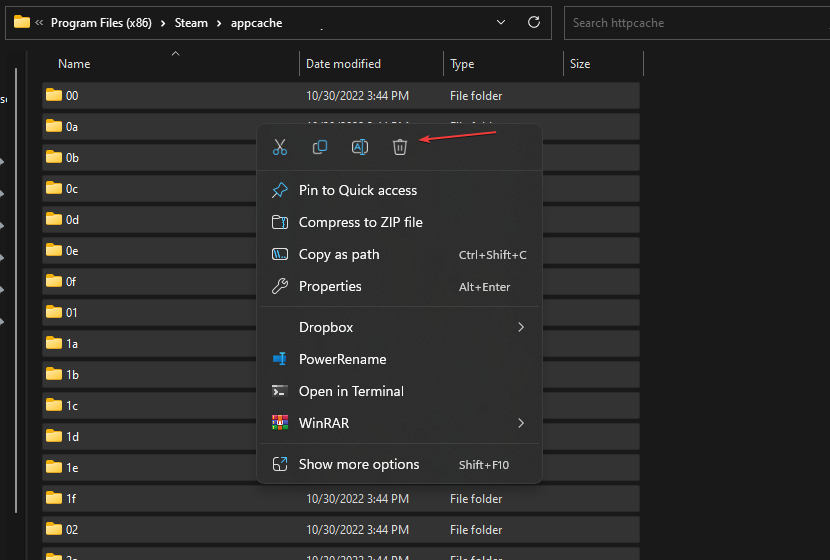Open Properties from the context menu
Image resolution: width=830 pixels, height=560 pixels.
330,286
